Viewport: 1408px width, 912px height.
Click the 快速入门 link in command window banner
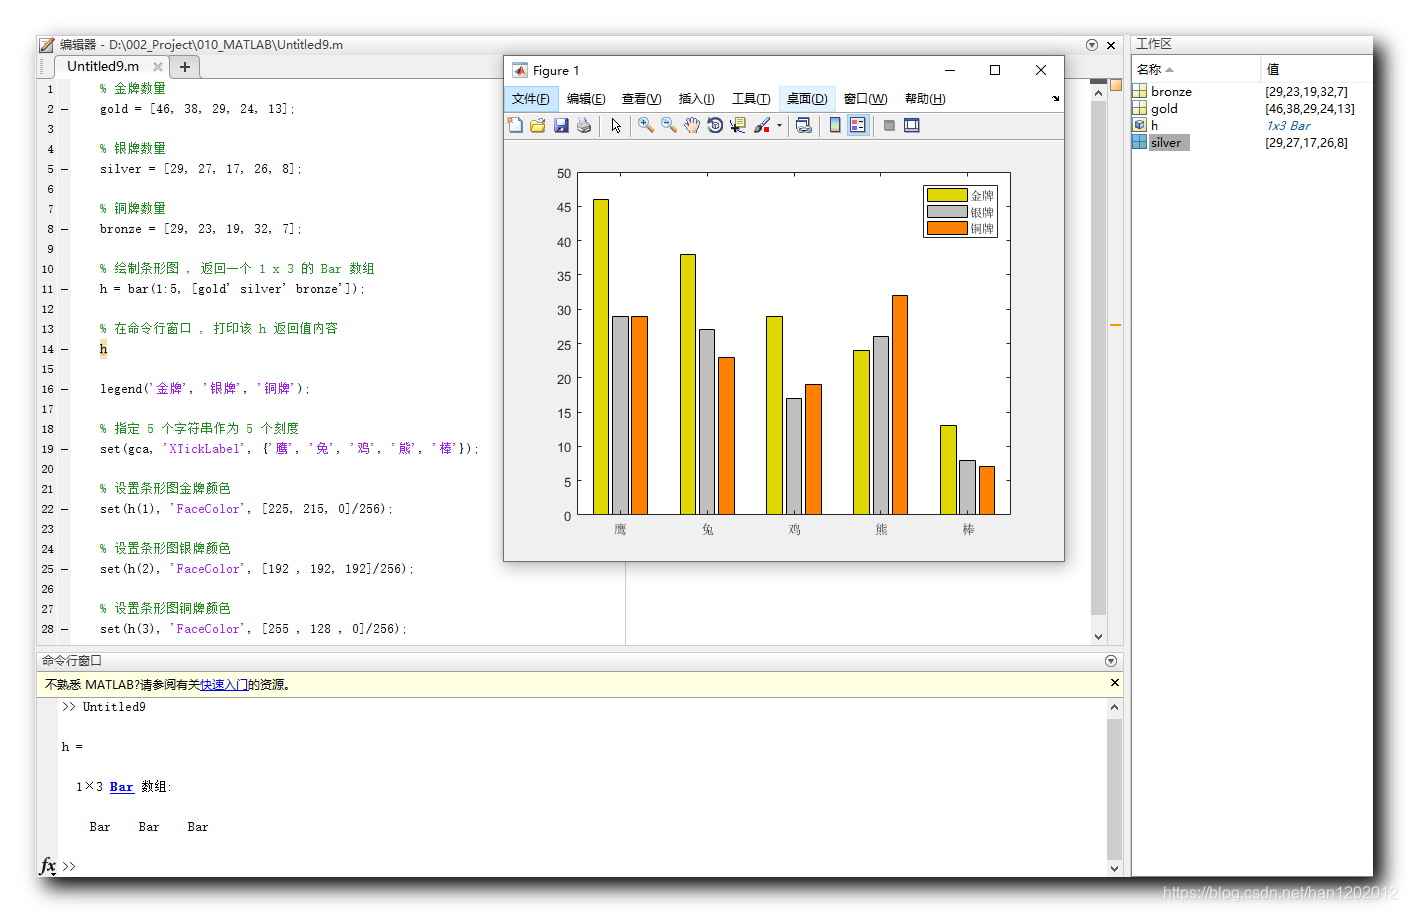tap(224, 684)
